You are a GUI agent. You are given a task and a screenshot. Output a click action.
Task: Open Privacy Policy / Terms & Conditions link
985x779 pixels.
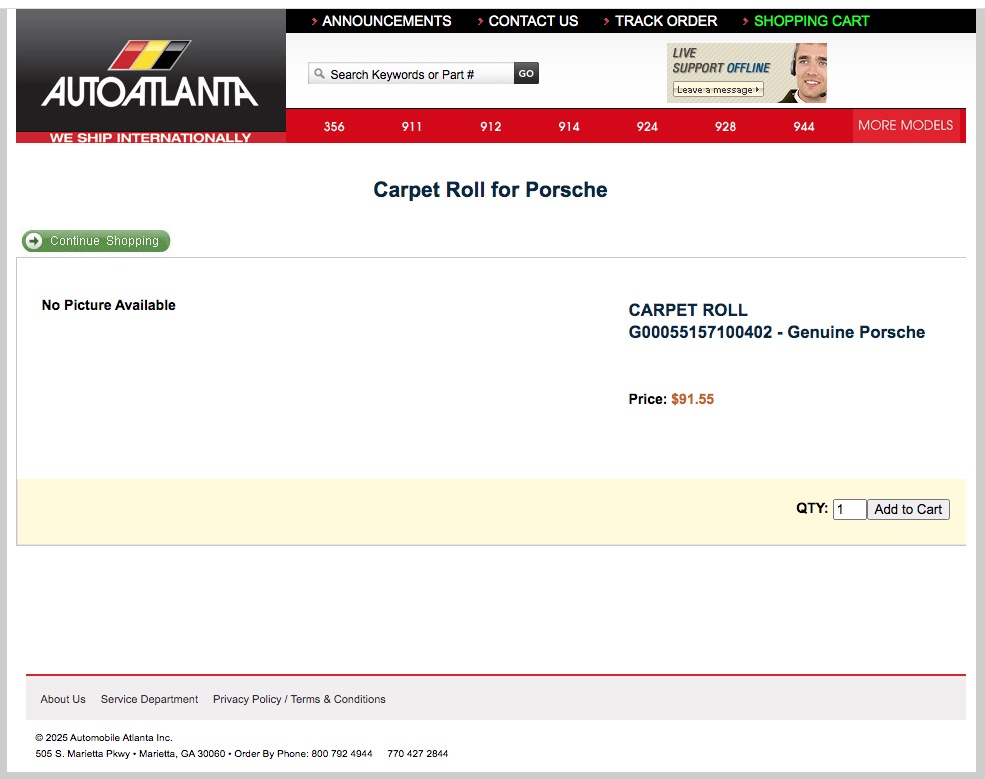pyautogui.click(x=299, y=699)
